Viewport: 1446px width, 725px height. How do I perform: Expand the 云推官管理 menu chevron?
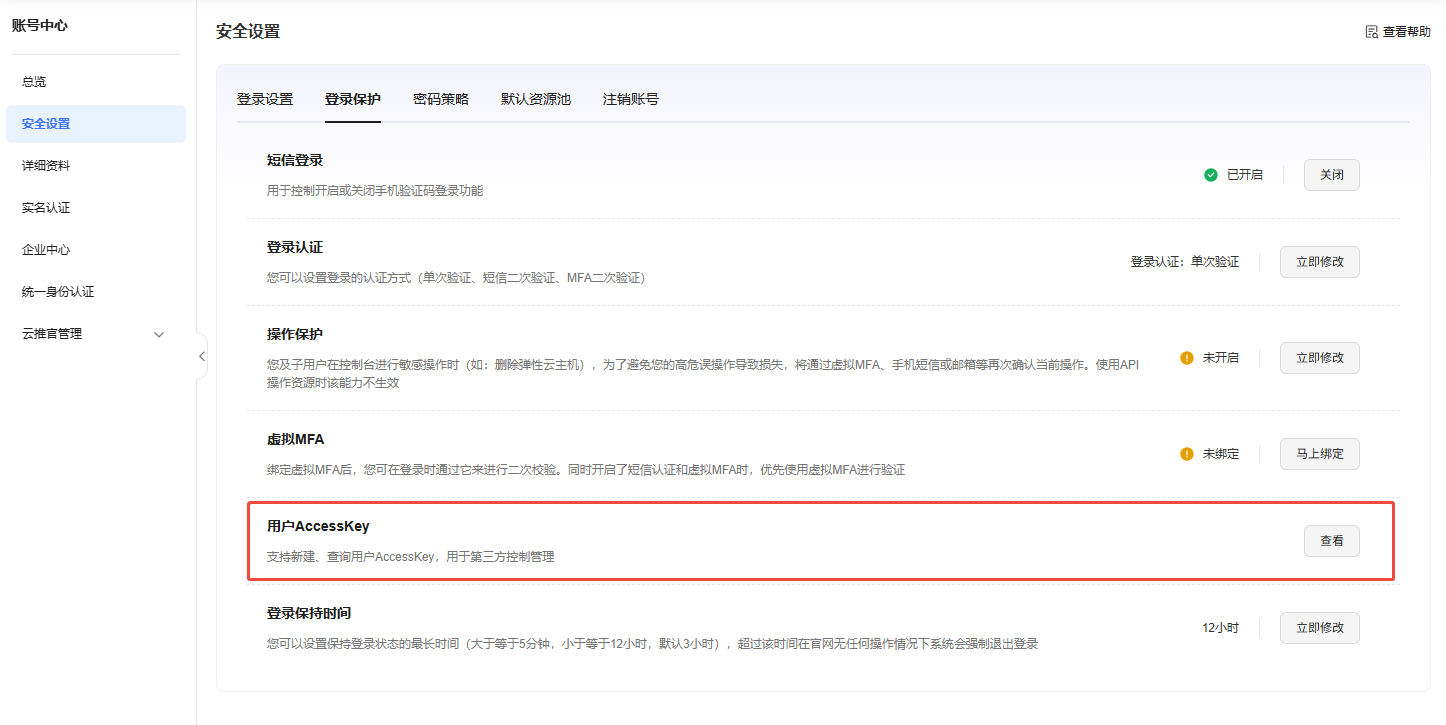(159, 334)
